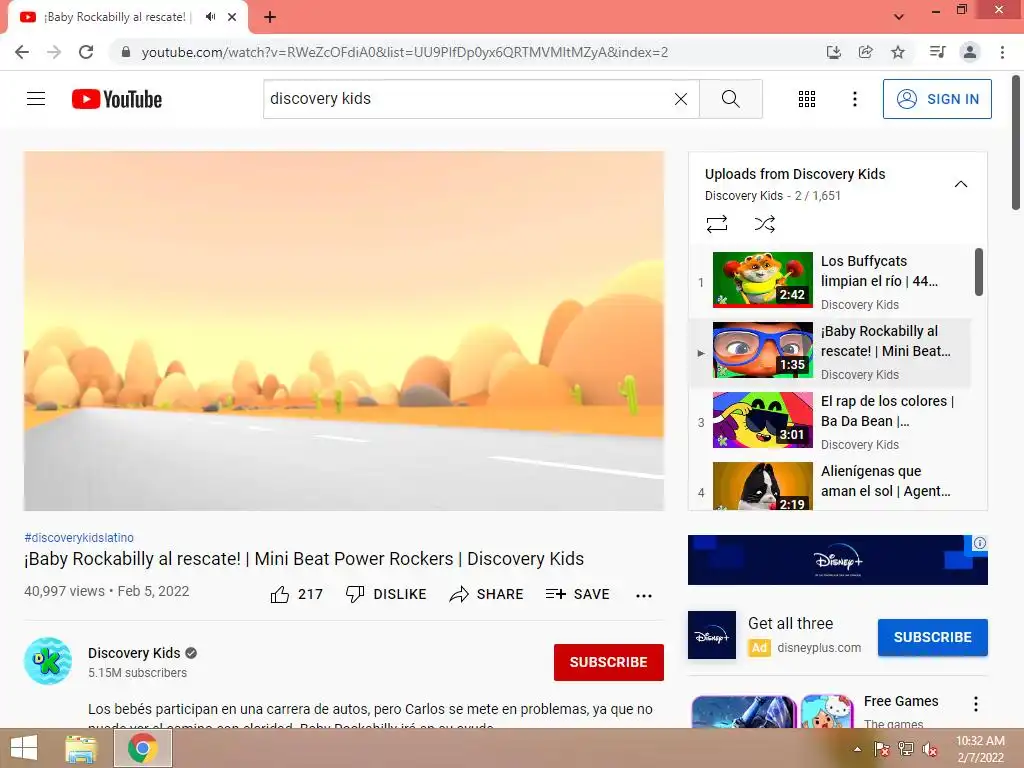Screen dimensions: 1024x768
Task: Go forward in browser history
Action: (x=54, y=52)
